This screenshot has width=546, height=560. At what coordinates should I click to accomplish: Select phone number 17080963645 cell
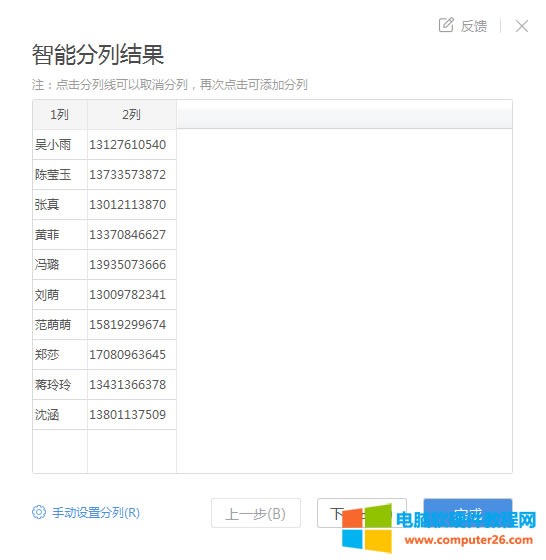point(132,355)
